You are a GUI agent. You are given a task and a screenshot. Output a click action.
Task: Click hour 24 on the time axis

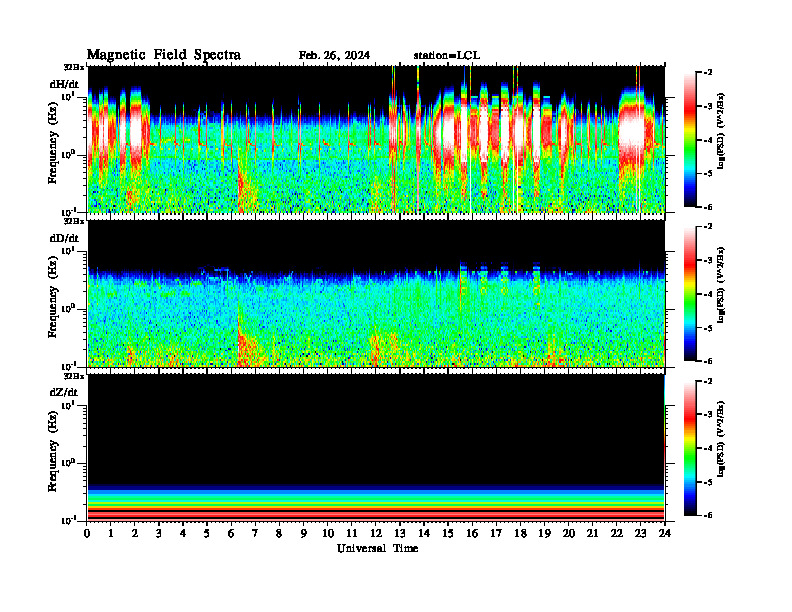[665, 533]
